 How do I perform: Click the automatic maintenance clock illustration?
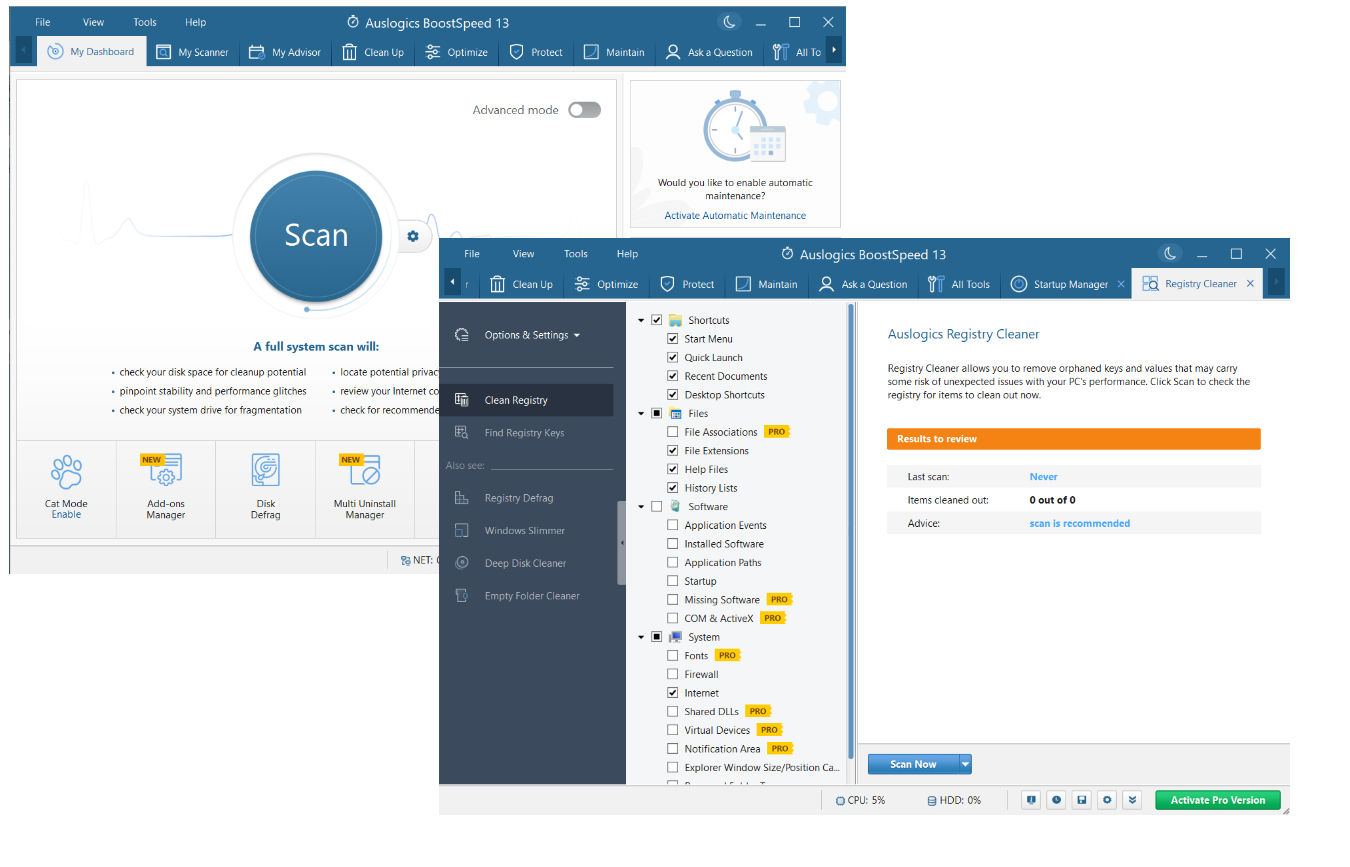click(x=745, y=128)
